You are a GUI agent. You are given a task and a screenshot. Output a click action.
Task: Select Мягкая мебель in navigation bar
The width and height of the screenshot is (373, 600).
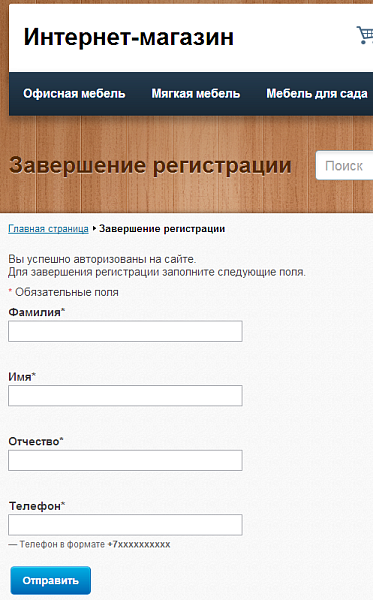pyautogui.click(x=196, y=94)
